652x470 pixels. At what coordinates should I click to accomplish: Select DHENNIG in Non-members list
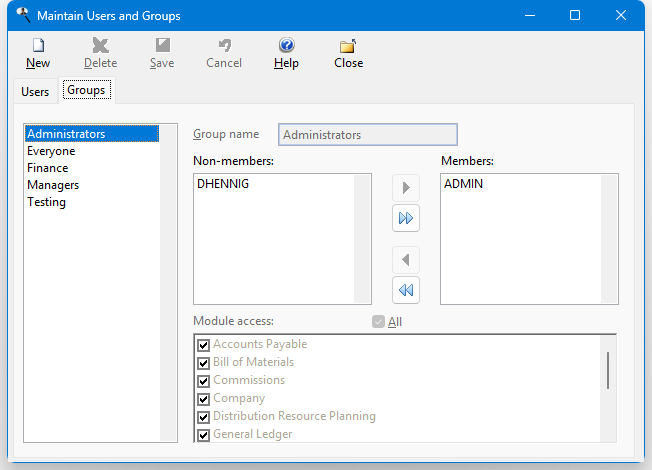point(223,184)
